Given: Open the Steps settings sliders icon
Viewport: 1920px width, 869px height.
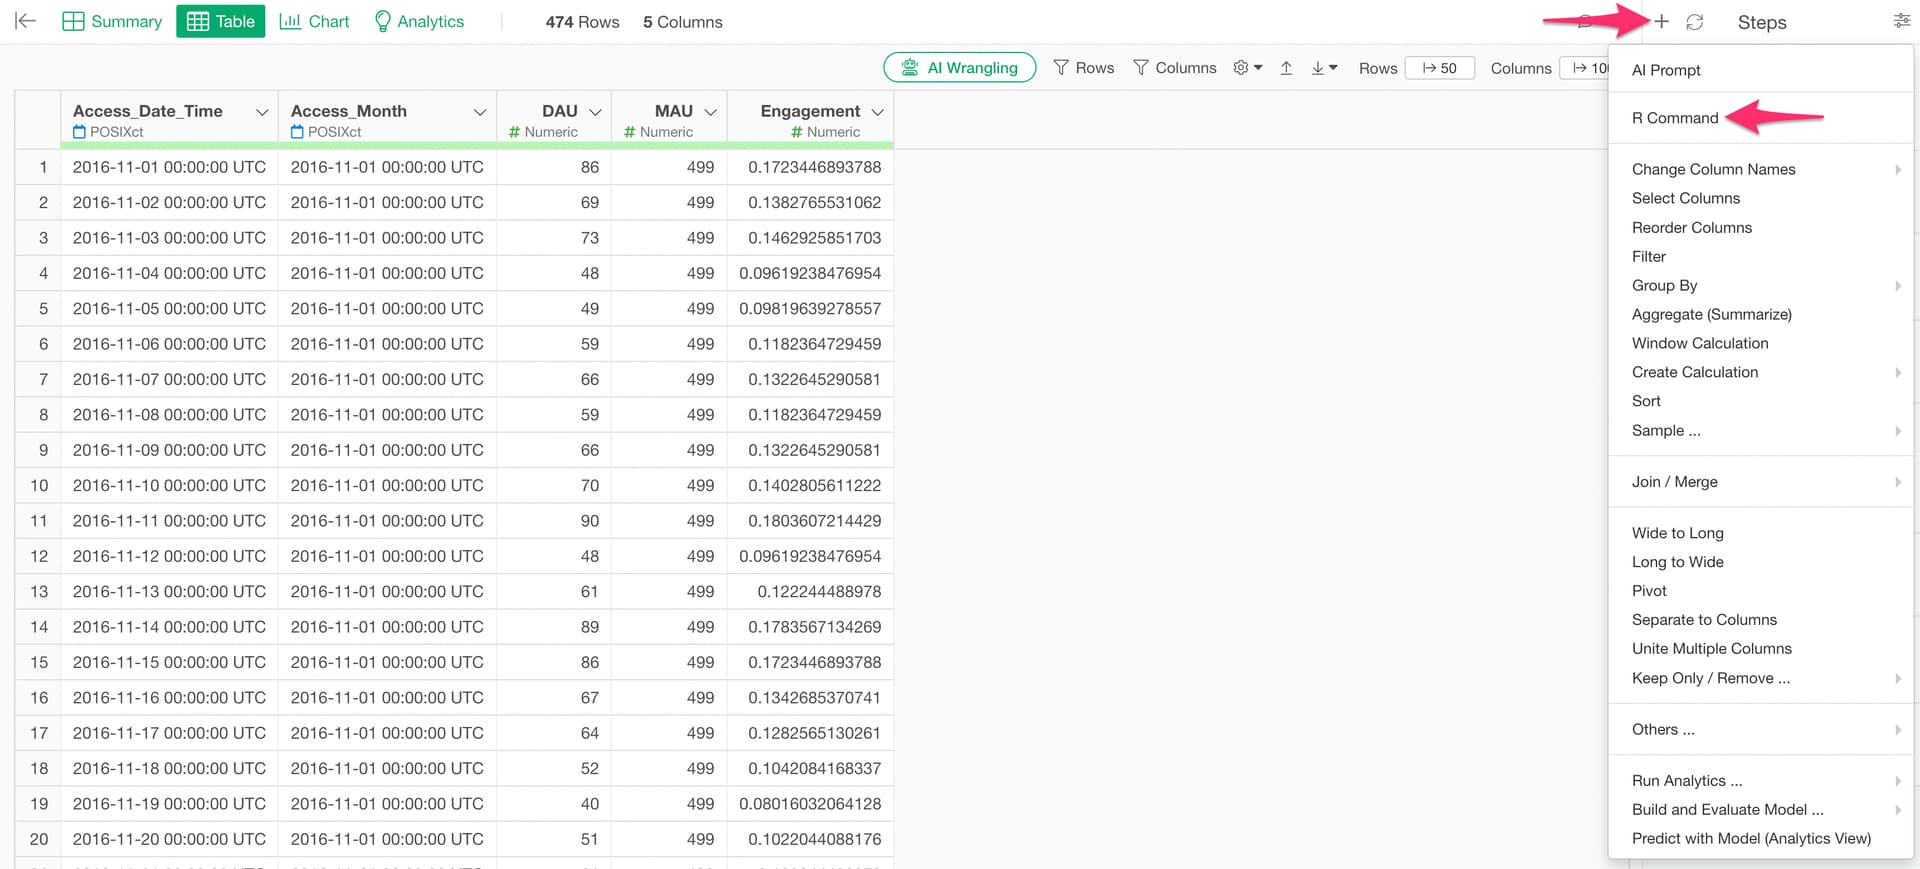Looking at the screenshot, I should click(x=1901, y=21).
